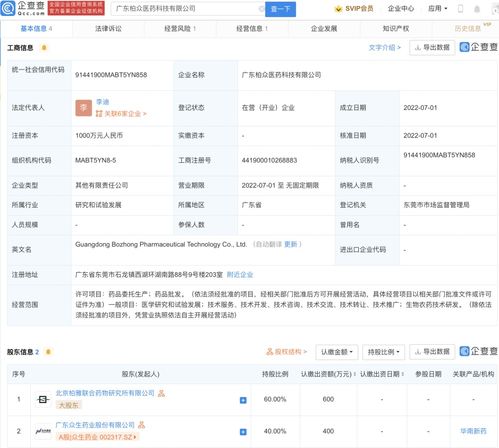Image resolution: width=499 pixels, height=448 pixels.
Task: Select credit code 91441900MABT5YN858 in 统一社会信用代码 row
Action: [x=111, y=75]
